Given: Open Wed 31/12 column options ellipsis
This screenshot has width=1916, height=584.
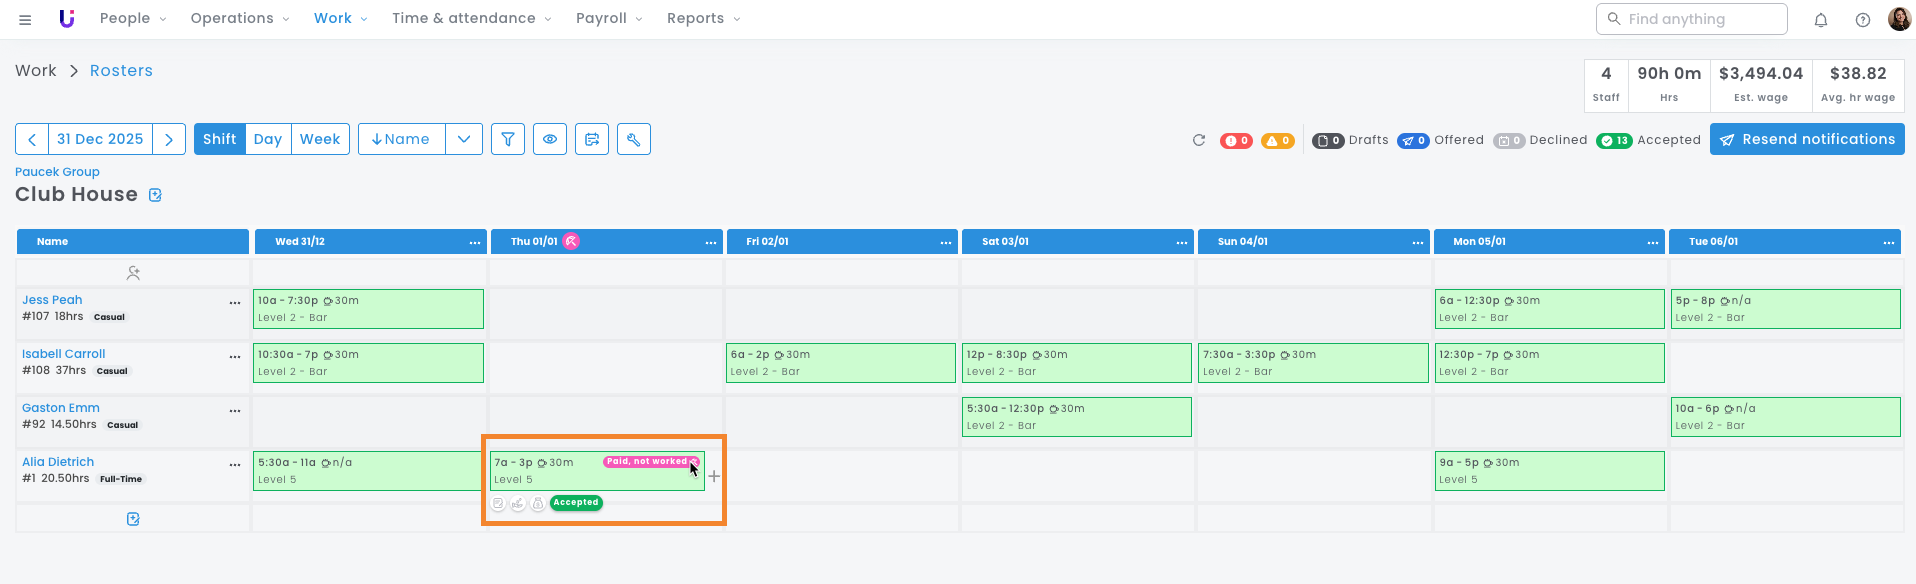Looking at the screenshot, I should point(475,242).
